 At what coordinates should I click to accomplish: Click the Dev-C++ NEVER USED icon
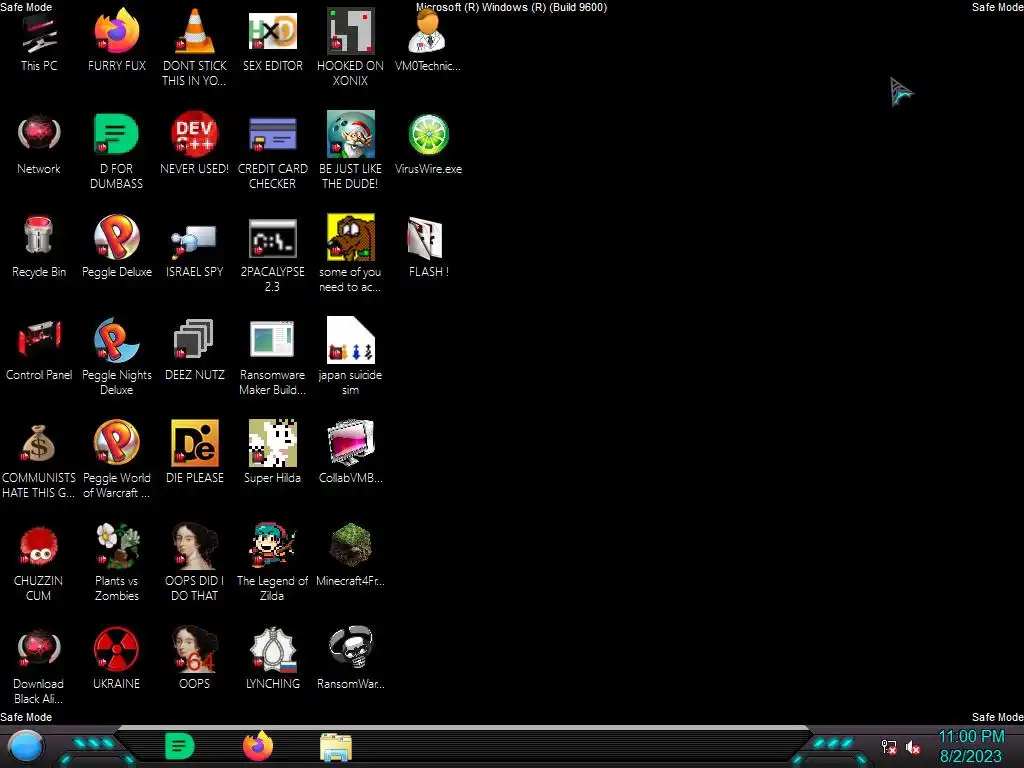pyautogui.click(x=194, y=134)
